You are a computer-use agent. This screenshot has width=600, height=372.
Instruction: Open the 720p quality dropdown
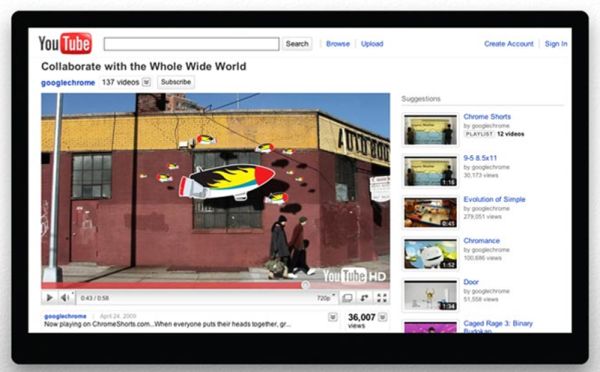pos(326,298)
